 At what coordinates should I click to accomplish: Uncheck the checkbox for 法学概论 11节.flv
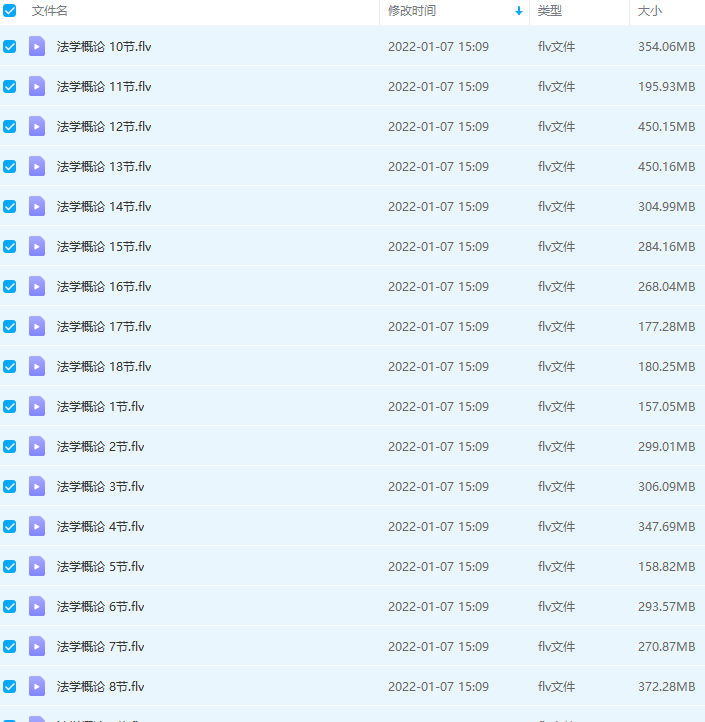click(10, 87)
